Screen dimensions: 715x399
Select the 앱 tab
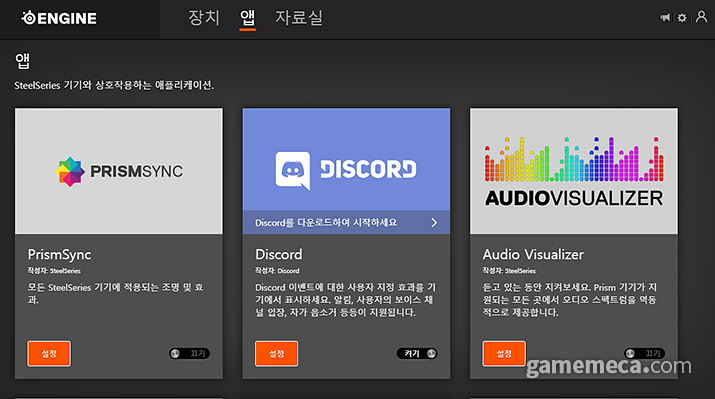click(x=248, y=19)
